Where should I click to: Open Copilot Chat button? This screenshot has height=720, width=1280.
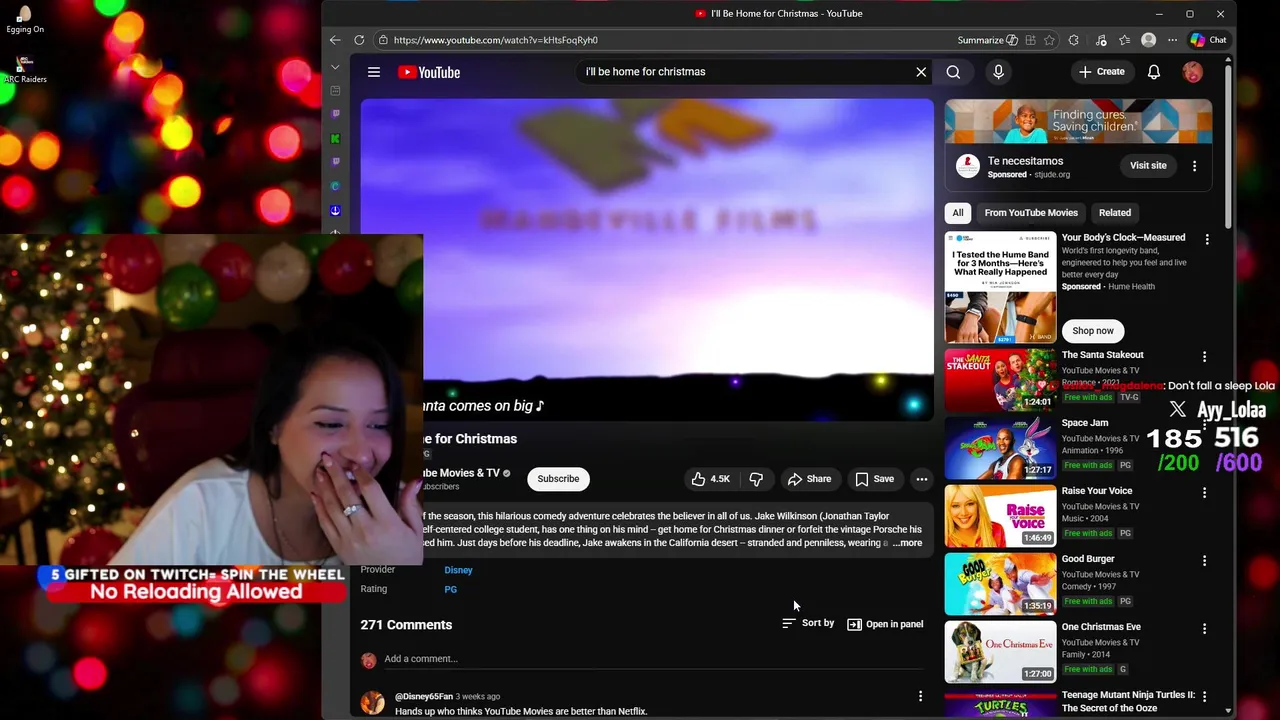(x=1208, y=40)
